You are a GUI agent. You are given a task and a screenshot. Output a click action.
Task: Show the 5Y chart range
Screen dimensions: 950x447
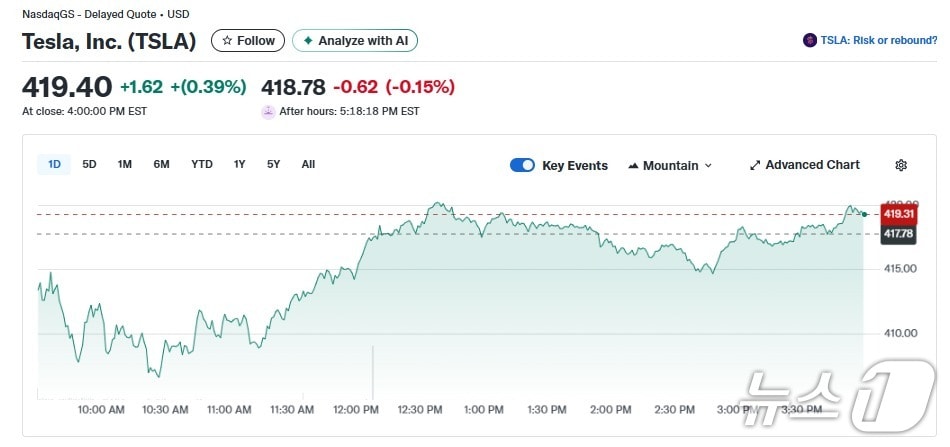coord(273,164)
